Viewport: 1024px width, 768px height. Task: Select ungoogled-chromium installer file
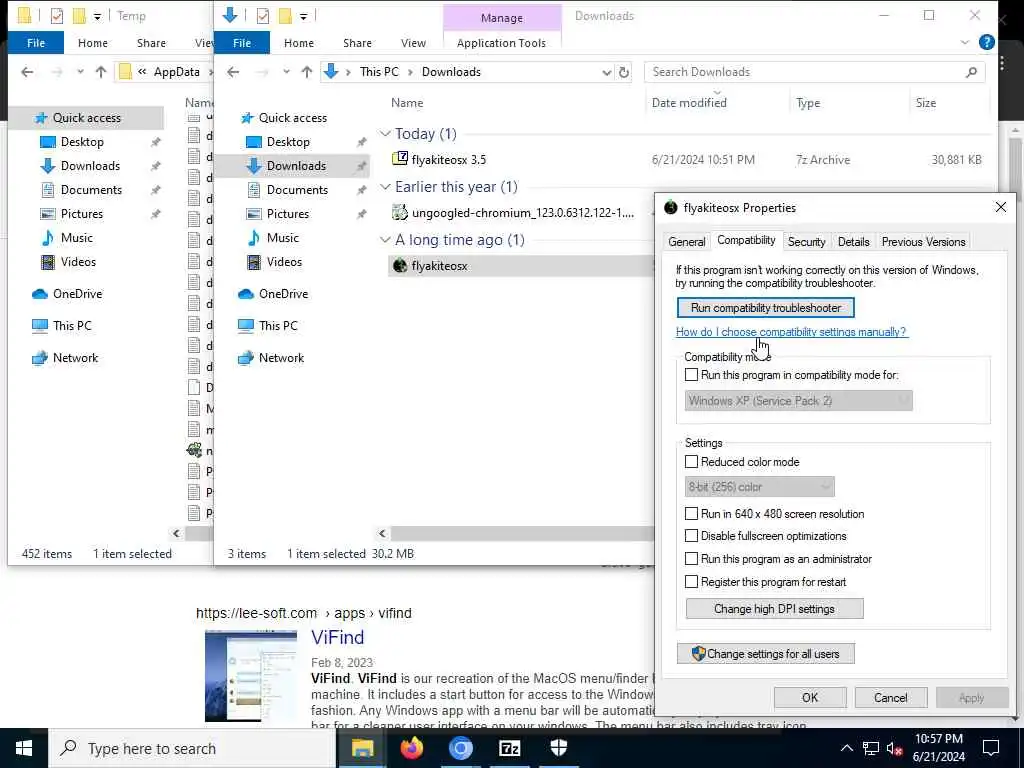click(x=513, y=213)
